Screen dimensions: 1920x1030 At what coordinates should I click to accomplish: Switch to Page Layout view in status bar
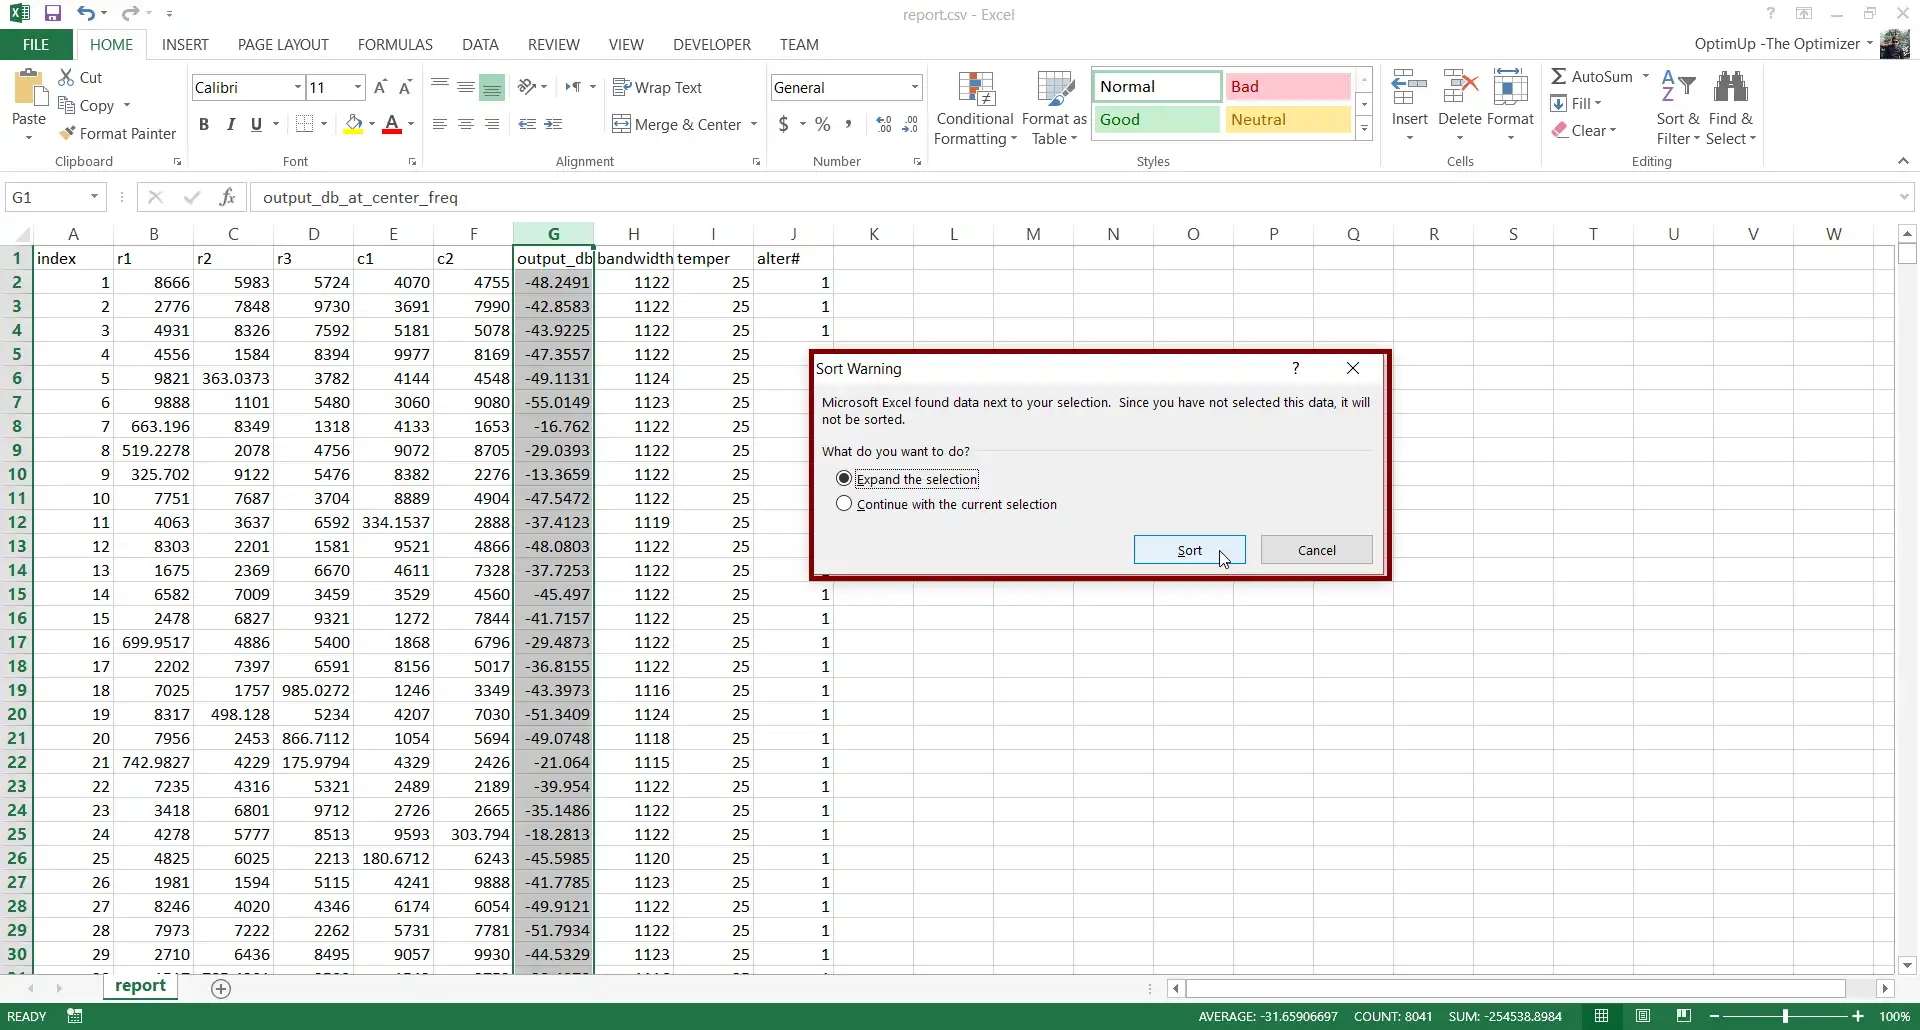click(x=1643, y=1016)
